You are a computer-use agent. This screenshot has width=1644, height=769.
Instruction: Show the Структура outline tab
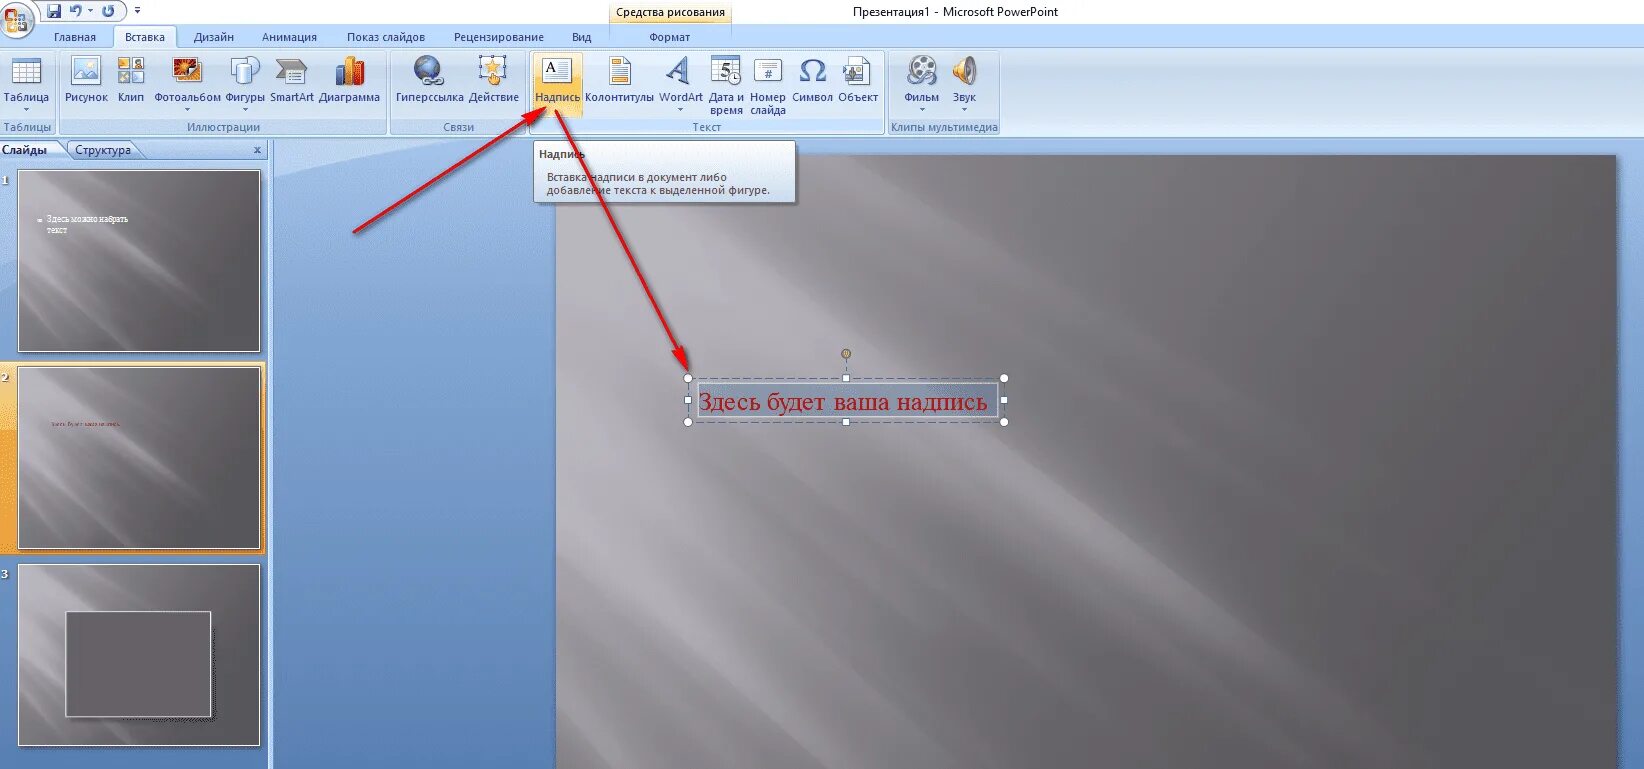(x=103, y=150)
